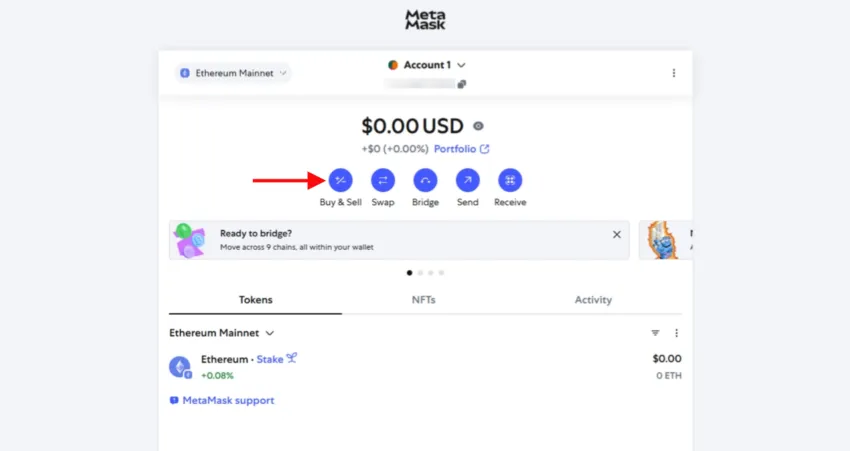
Task: Click the Receive icon button
Action: pos(510,181)
